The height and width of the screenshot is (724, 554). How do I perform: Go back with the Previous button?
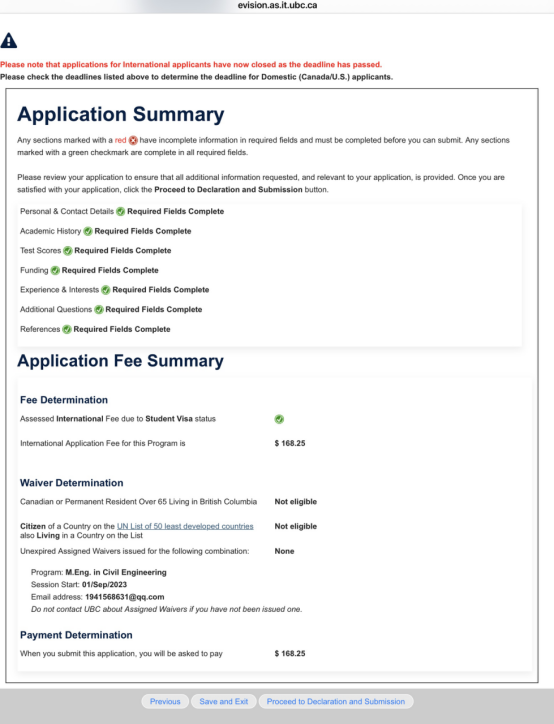pos(165,701)
